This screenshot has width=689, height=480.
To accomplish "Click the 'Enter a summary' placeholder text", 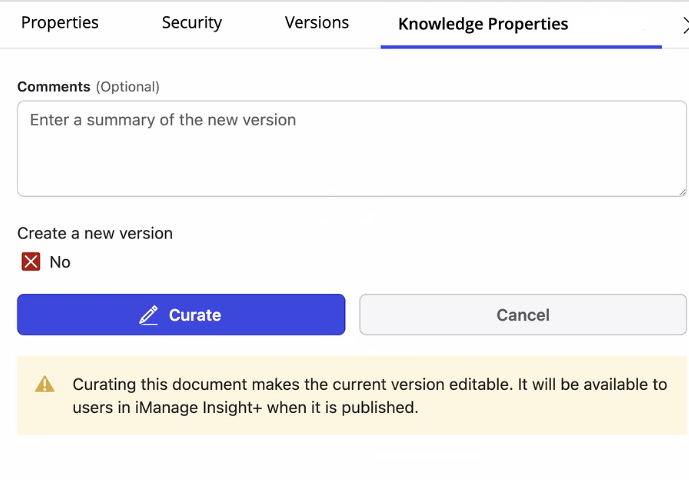I will pyautogui.click(x=163, y=120).
